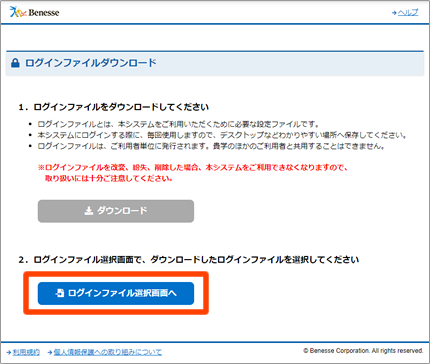Click the arrow icon before ヘルプ

394,13
